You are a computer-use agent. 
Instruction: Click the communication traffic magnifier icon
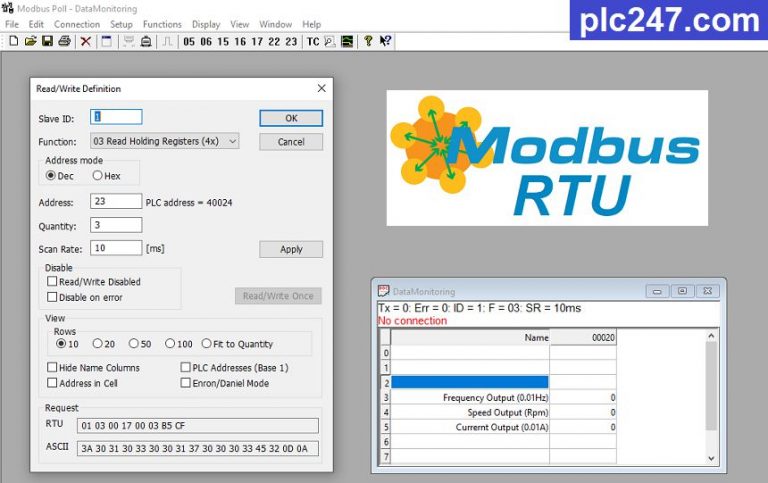coord(330,42)
